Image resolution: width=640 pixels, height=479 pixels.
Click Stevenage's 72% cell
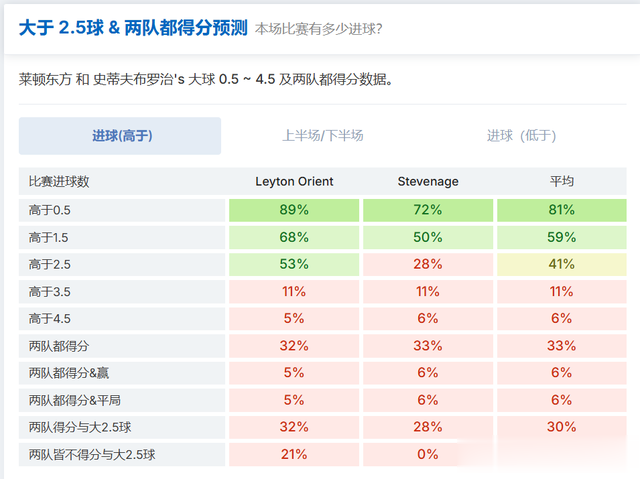[428, 210]
